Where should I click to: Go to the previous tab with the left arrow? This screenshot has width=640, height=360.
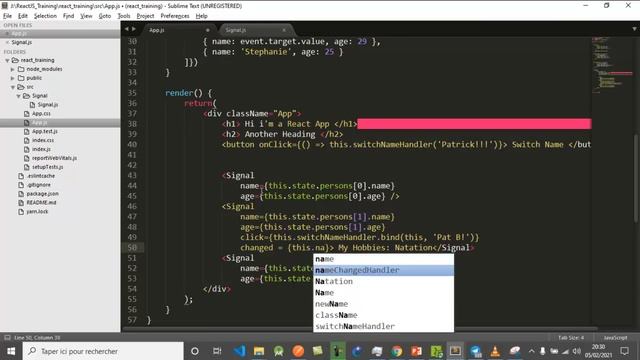(127, 29)
